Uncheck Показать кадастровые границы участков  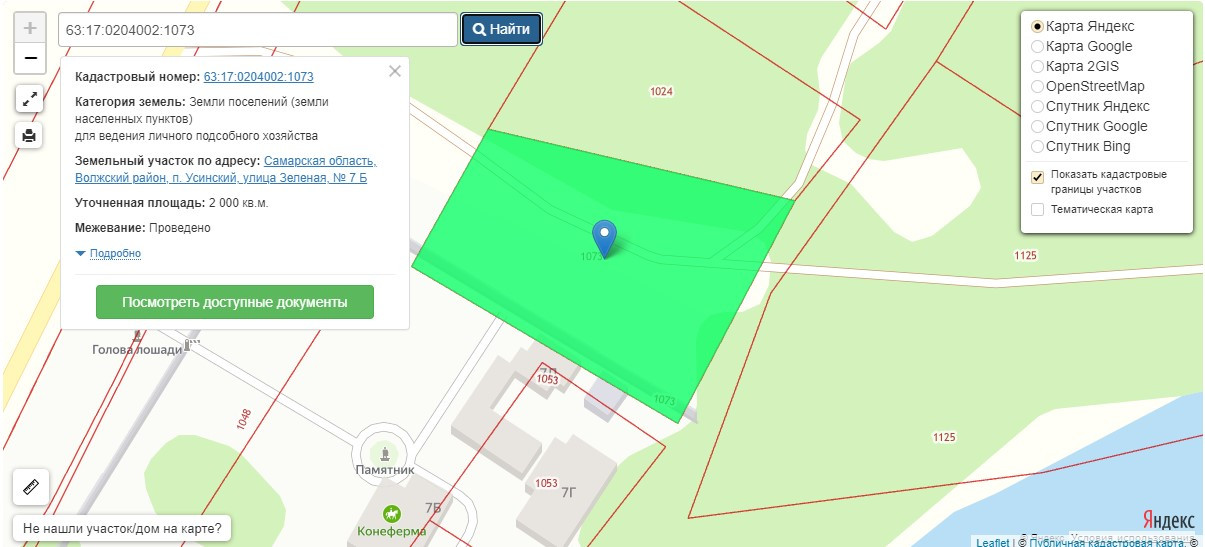pyautogui.click(x=1038, y=177)
